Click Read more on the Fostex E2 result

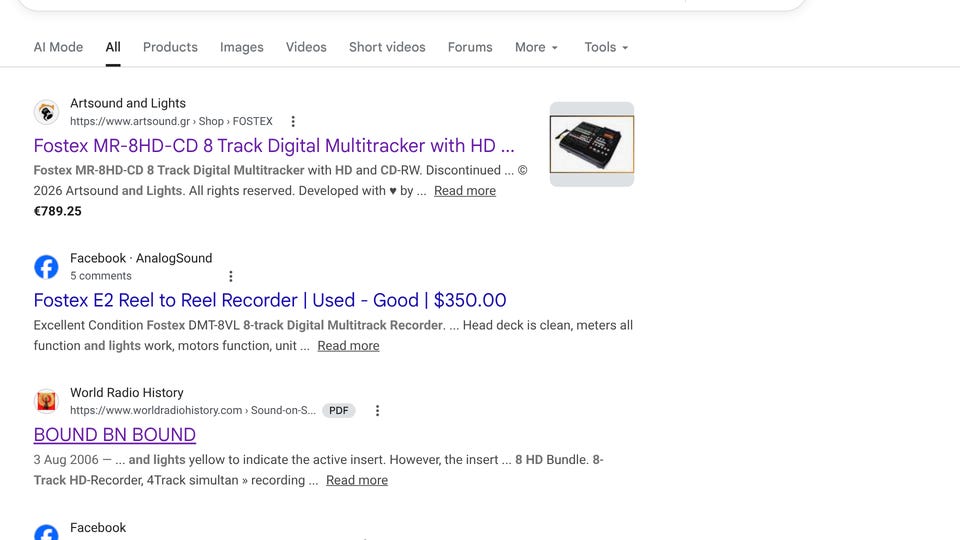point(348,346)
